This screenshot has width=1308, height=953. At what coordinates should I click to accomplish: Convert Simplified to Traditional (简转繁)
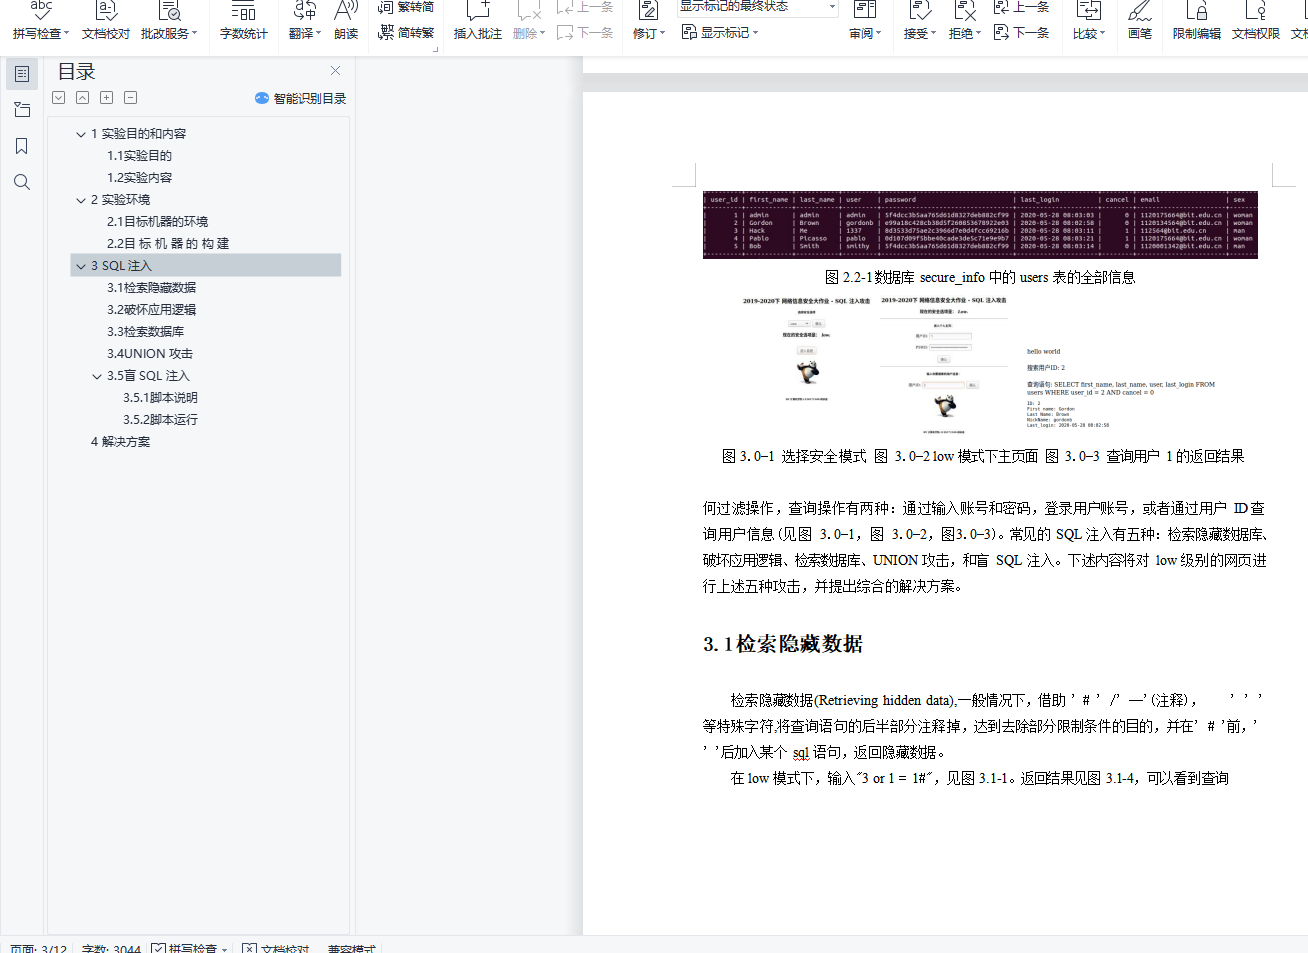406,32
